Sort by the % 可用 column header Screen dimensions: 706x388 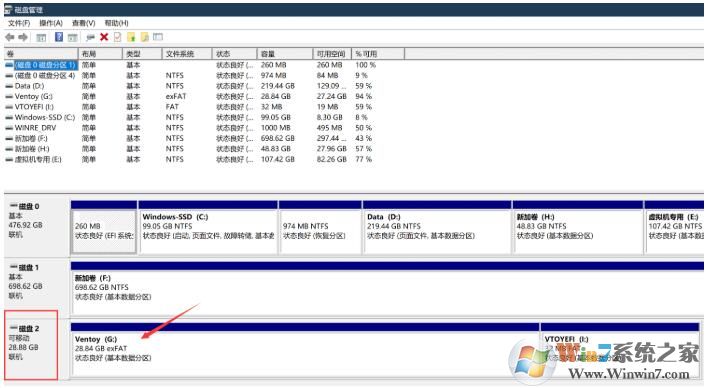[378, 54]
